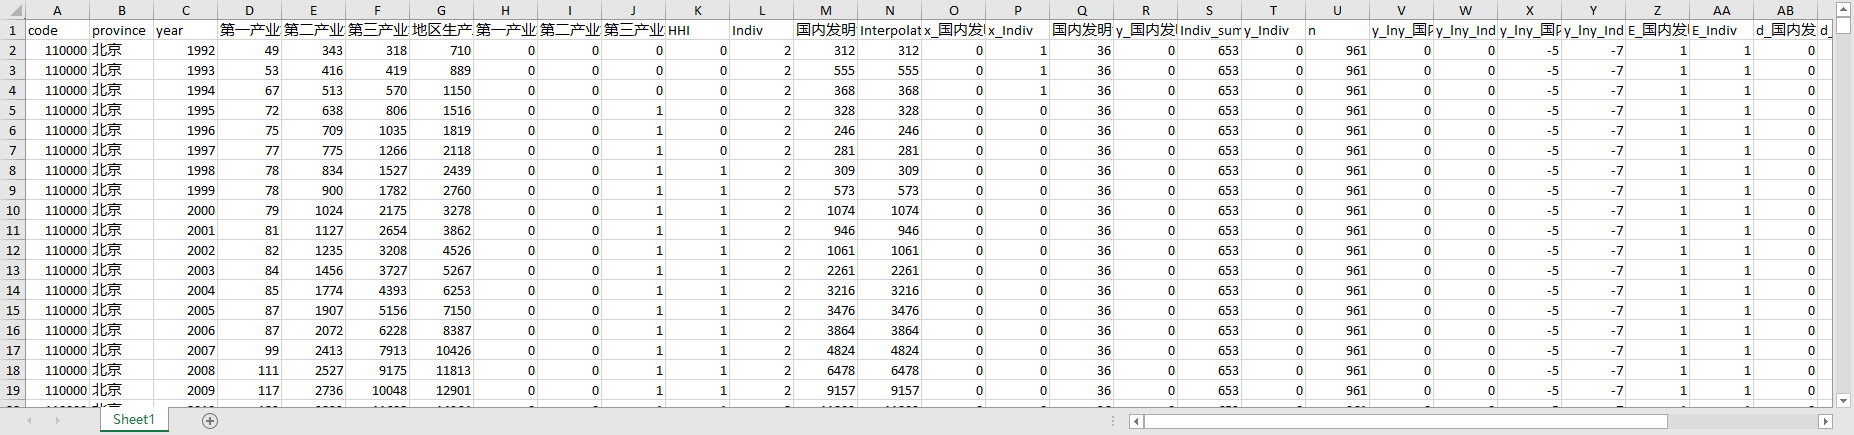Select cell with value 9157 in column M

(x=825, y=390)
